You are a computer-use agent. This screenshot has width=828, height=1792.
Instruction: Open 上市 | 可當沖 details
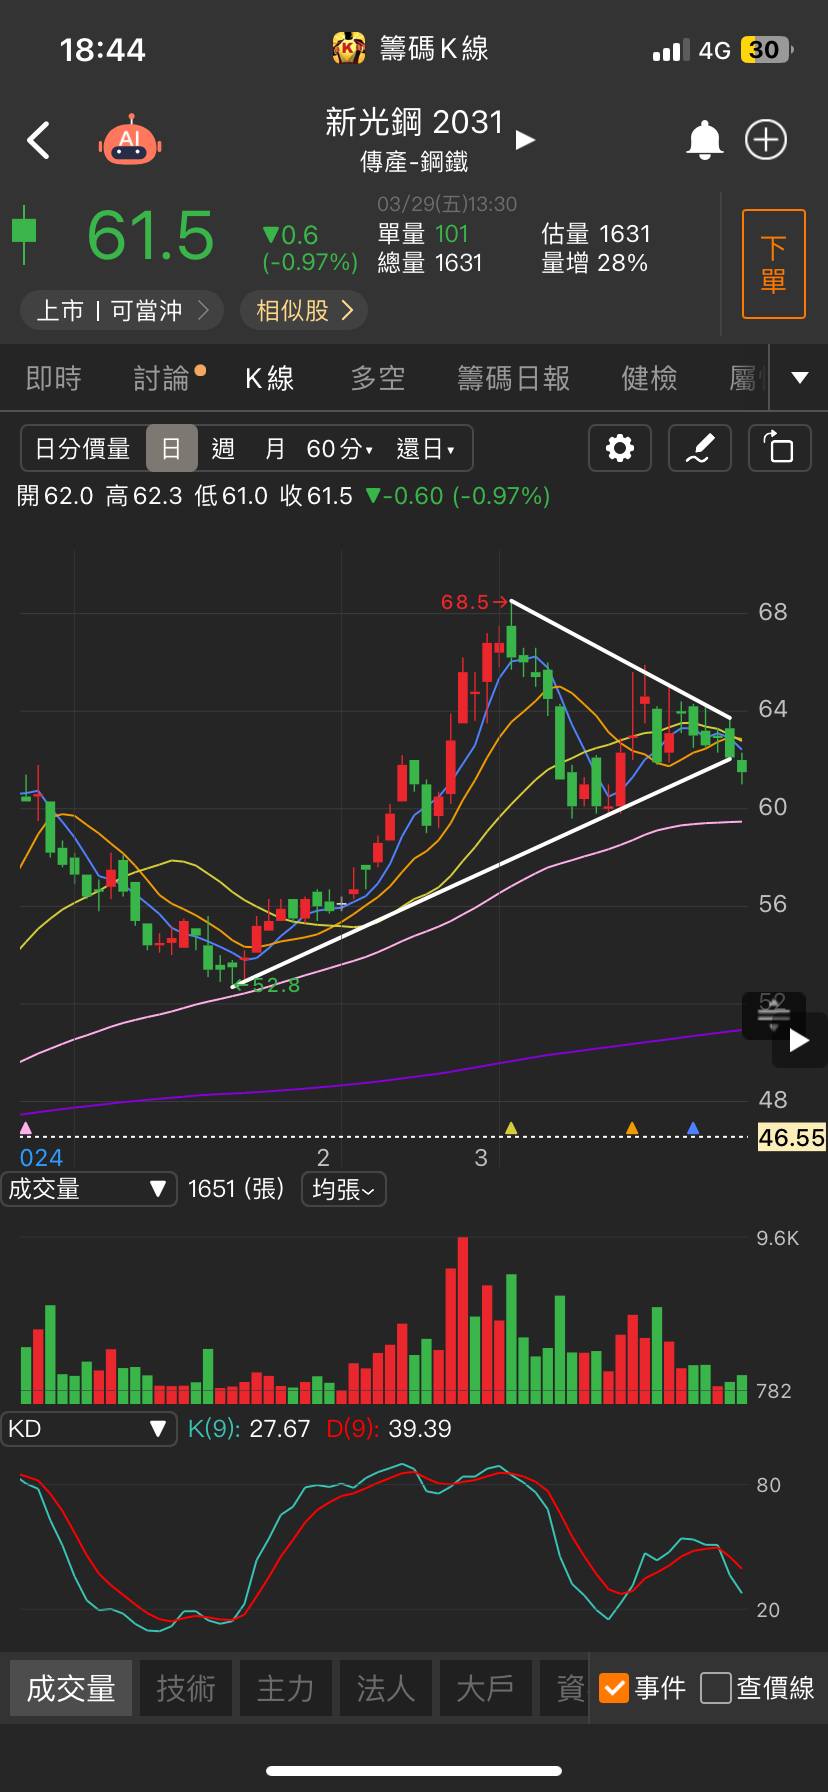pyautogui.click(x=122, y=311)
